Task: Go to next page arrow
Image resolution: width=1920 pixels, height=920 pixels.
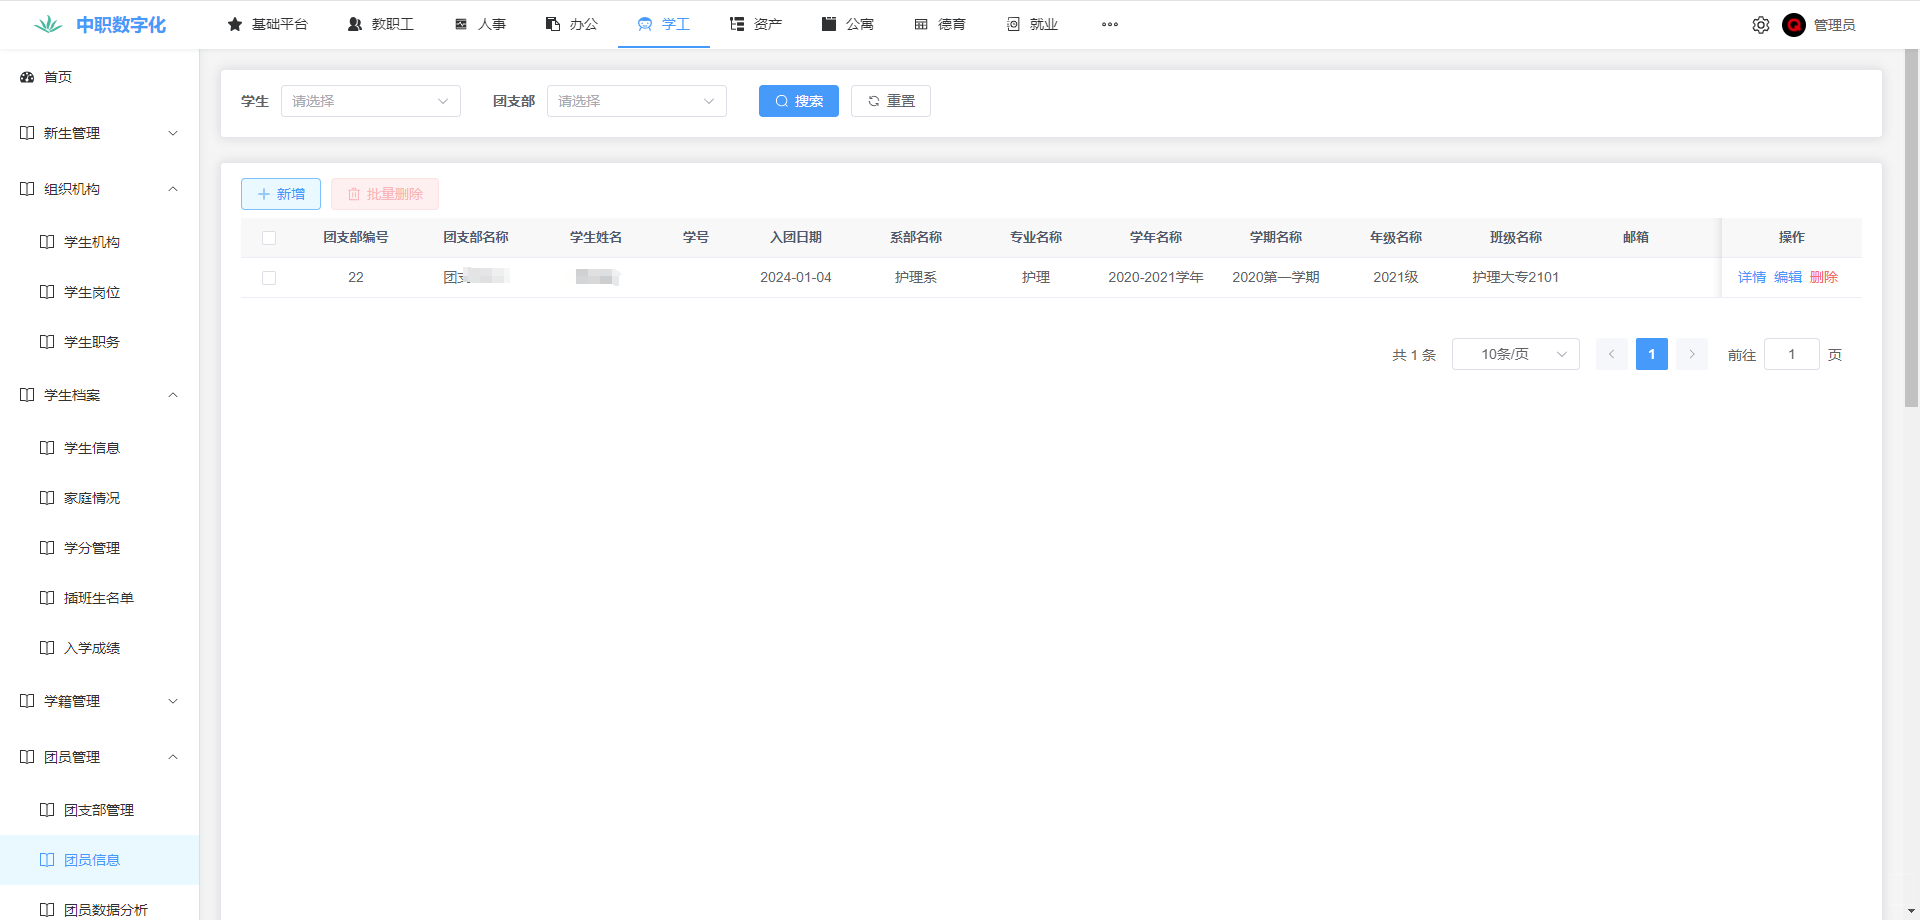Action: point(1691,354)
